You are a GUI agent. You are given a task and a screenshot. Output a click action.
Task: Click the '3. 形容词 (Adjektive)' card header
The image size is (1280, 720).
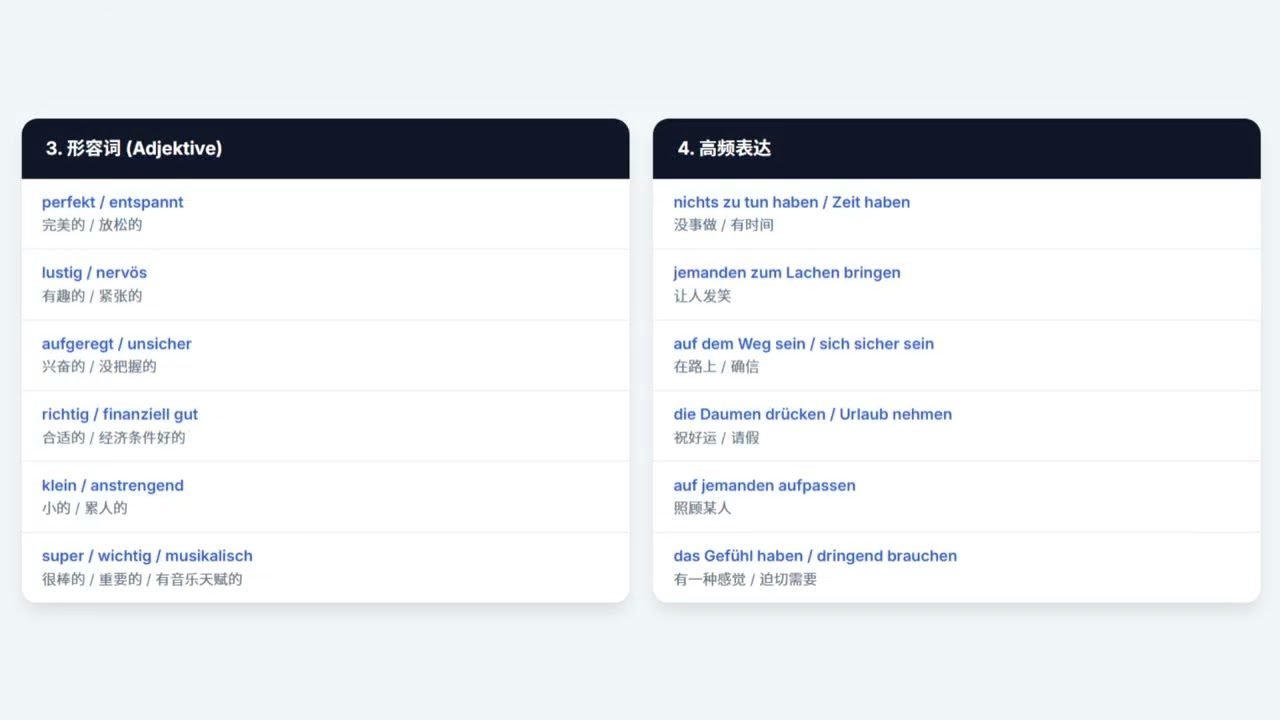325,148
